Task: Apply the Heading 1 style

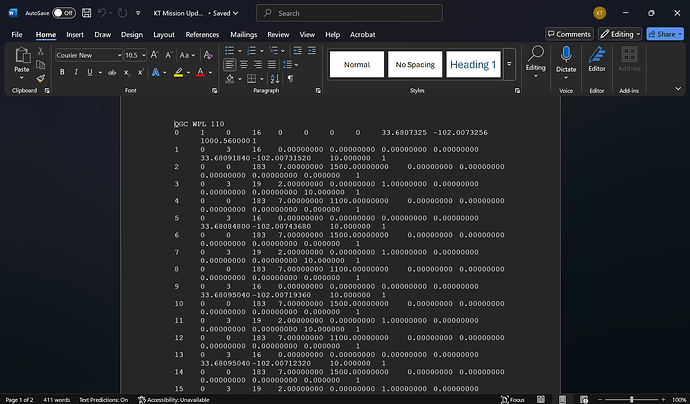Action: tap(473, 64)
